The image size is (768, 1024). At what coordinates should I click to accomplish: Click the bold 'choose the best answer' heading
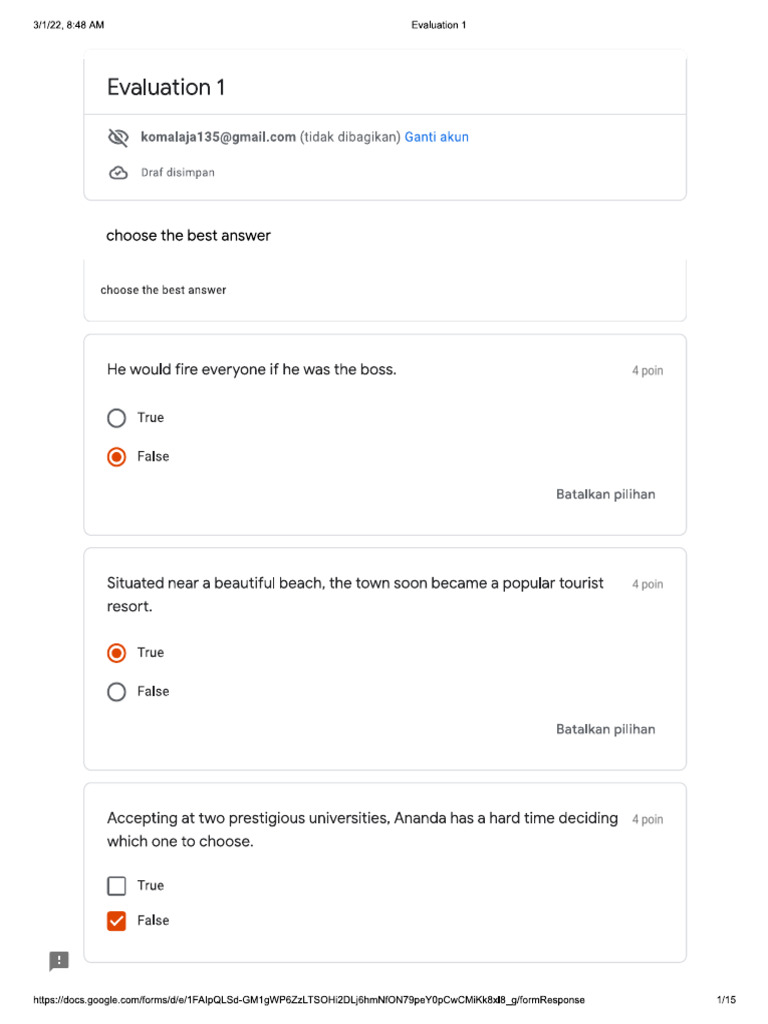click(x=188, y=236)
